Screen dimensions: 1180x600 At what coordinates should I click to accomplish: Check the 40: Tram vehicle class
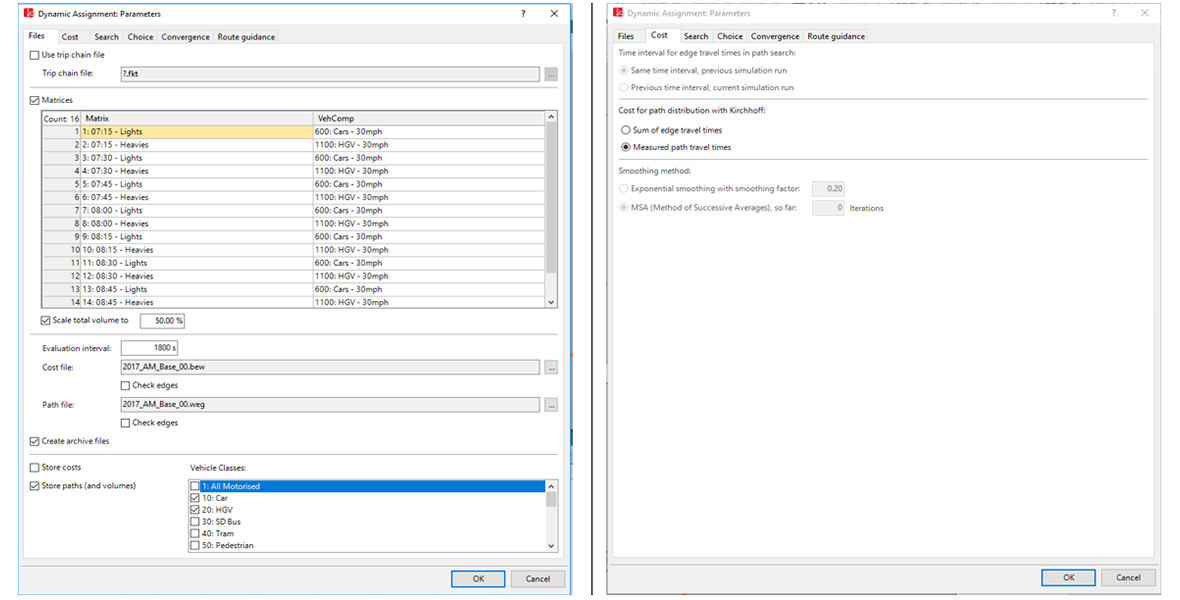click(x=195, y=534)
